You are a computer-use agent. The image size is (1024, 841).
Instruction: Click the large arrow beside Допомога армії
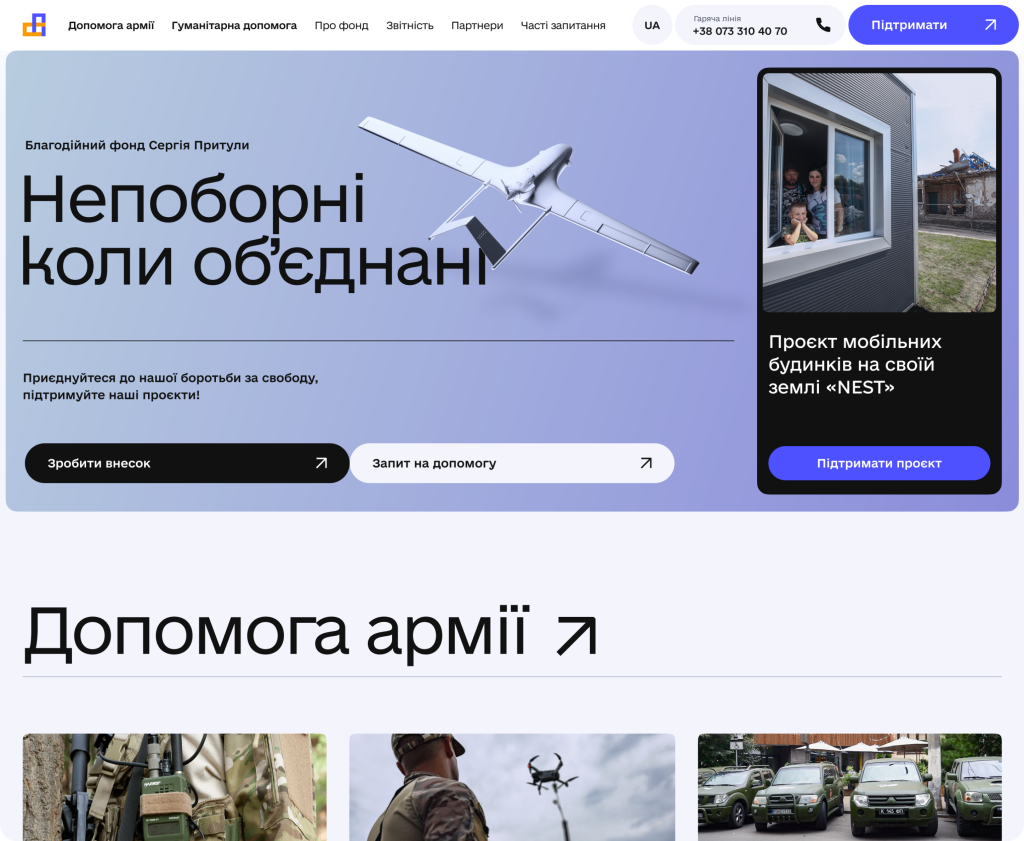(x=577, y=635)
